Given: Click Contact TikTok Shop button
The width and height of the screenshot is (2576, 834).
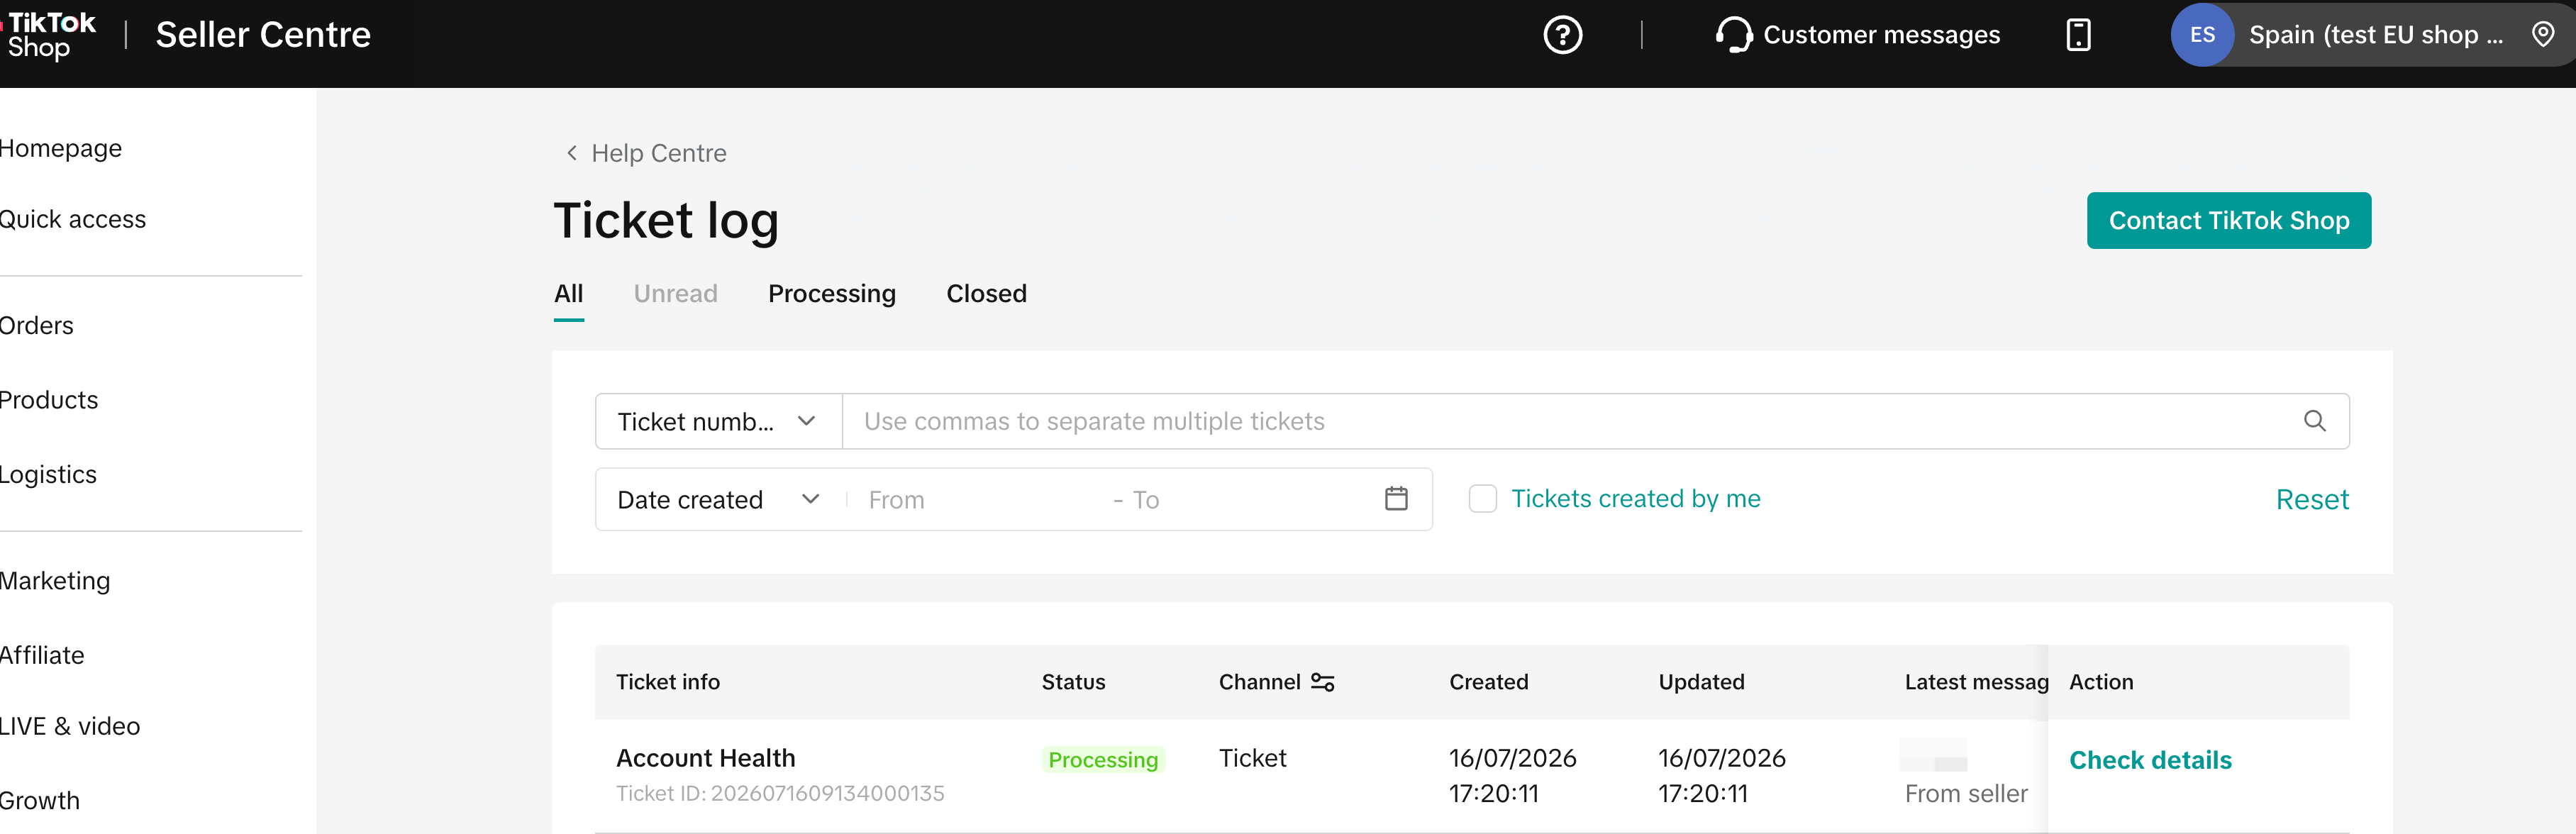Looking at the screenshot, I should 2228,221.
